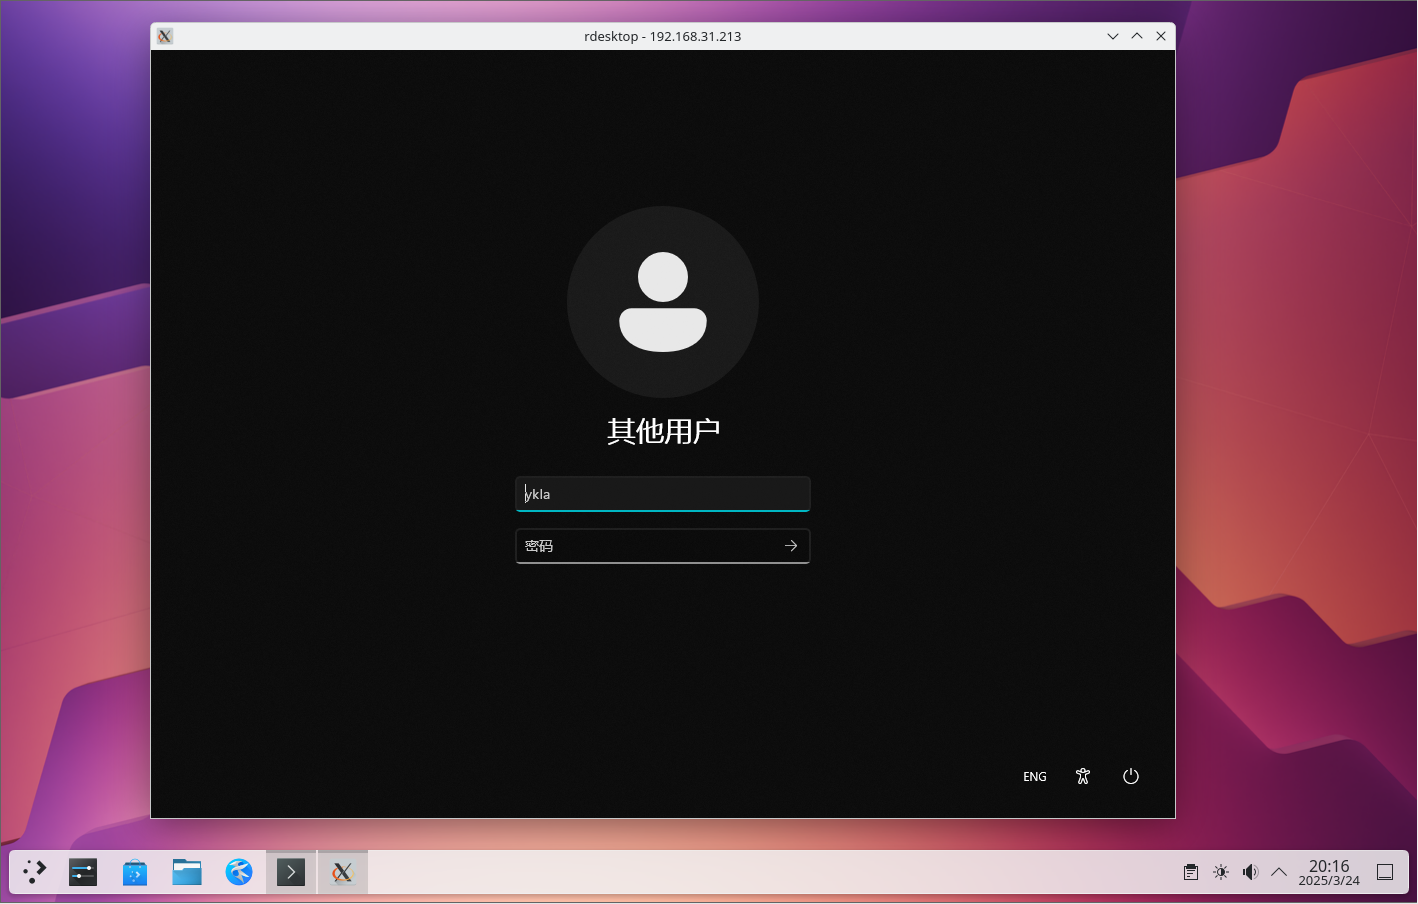The height and width of the screenshot is (904, 1418).
Task: Open the power options icon
Action: [1131, 777]
